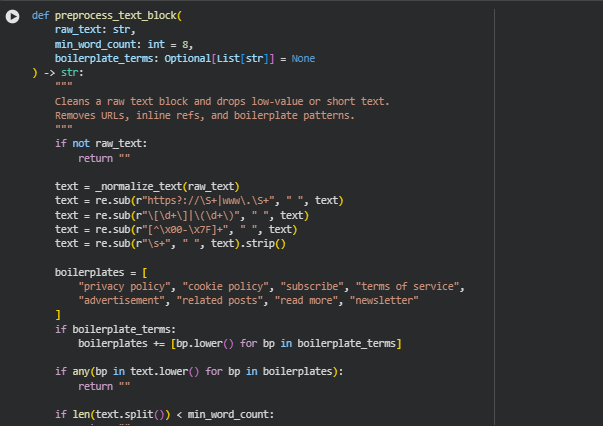Run the code cell
This screenshot has height=426, width=603.
pyautogui.click(x=13, y=17)
